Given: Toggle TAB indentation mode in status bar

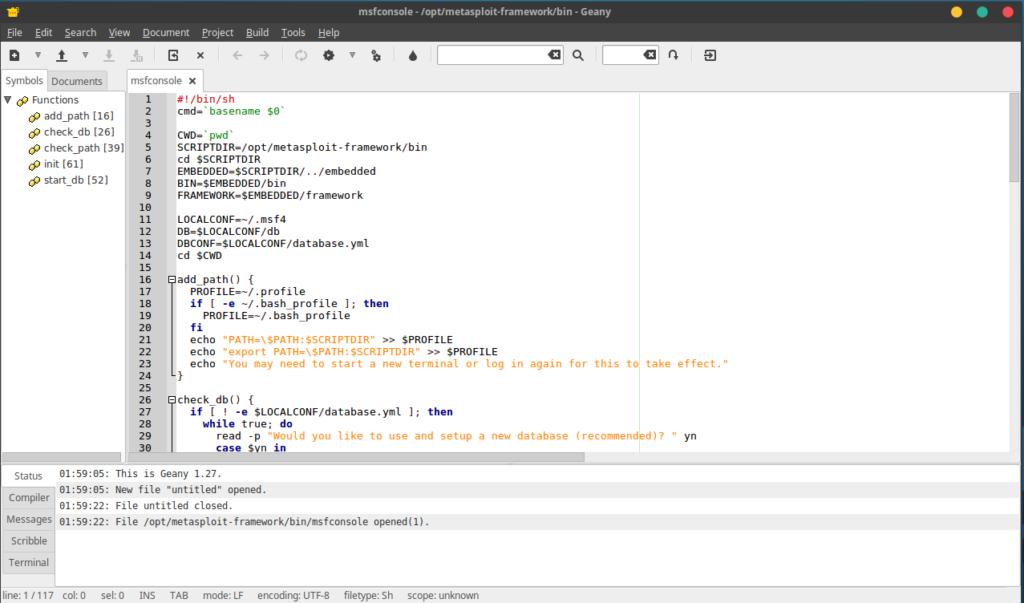Looking at the screenshot, I should 178,595.
